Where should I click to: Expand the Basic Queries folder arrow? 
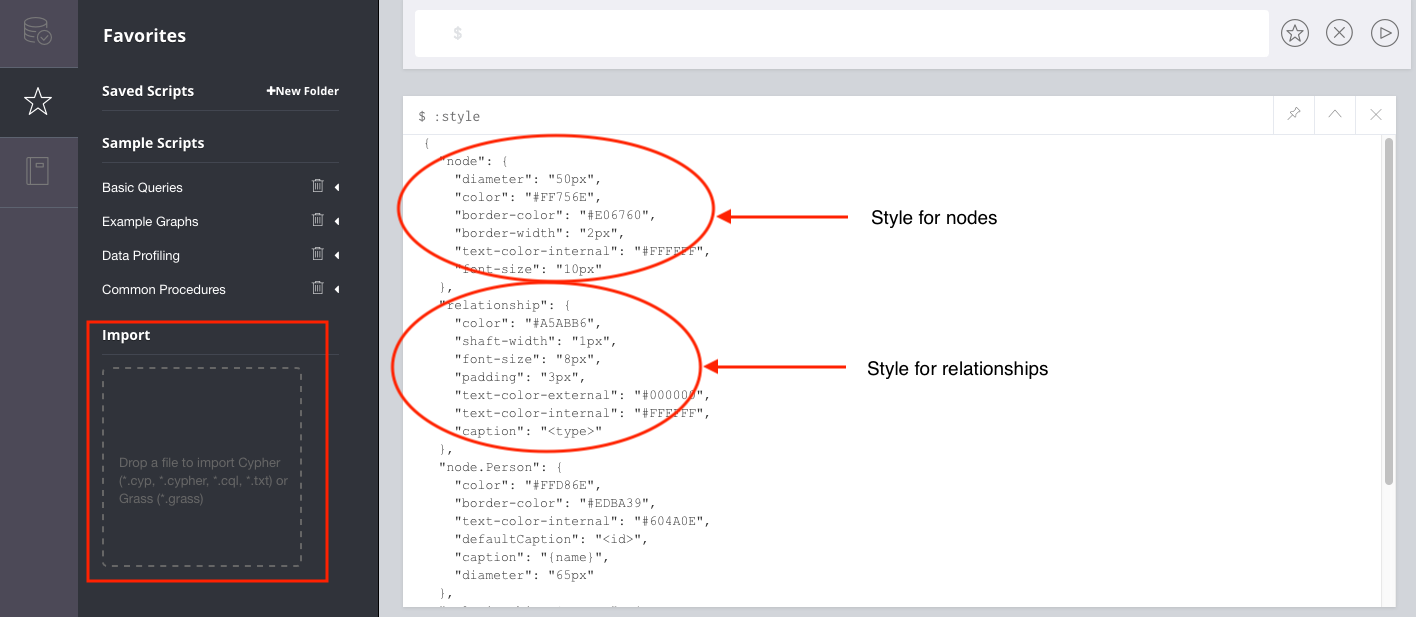(337, 187)
